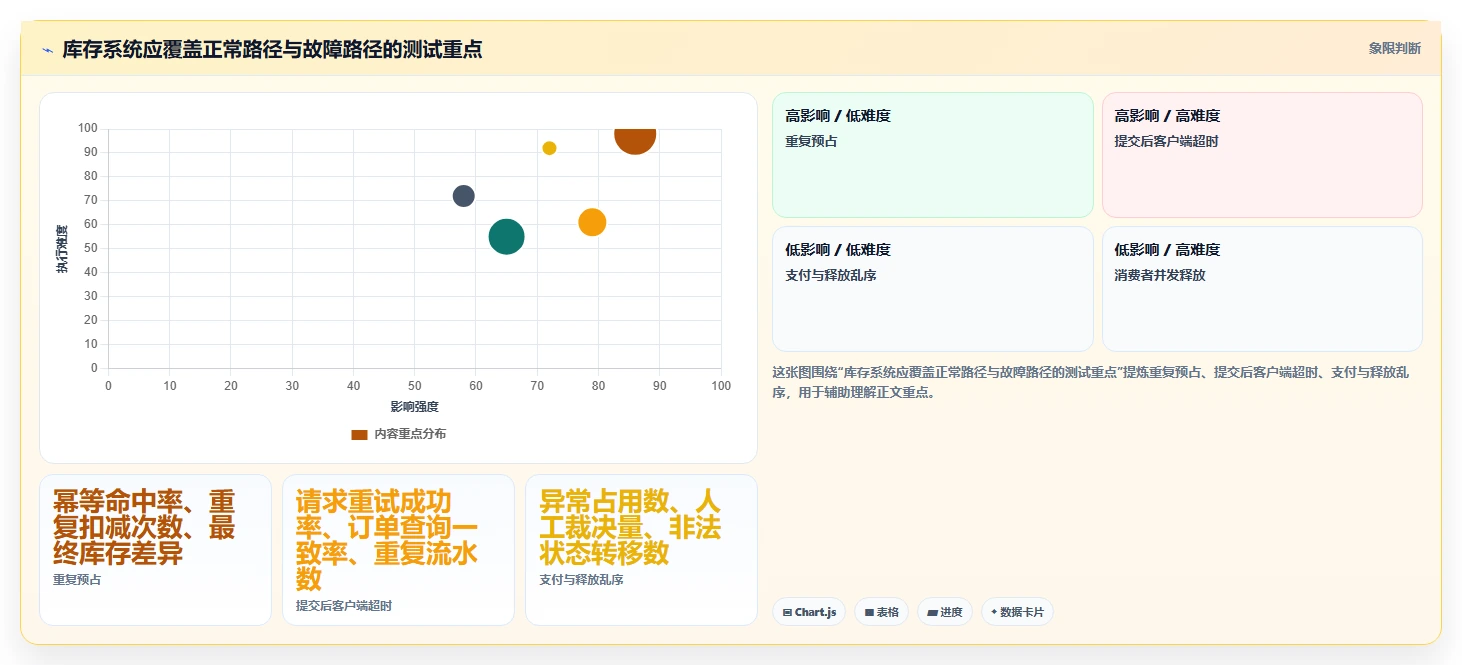Click the summary paragraph starting 这张图围绕

click(1092, 382)
